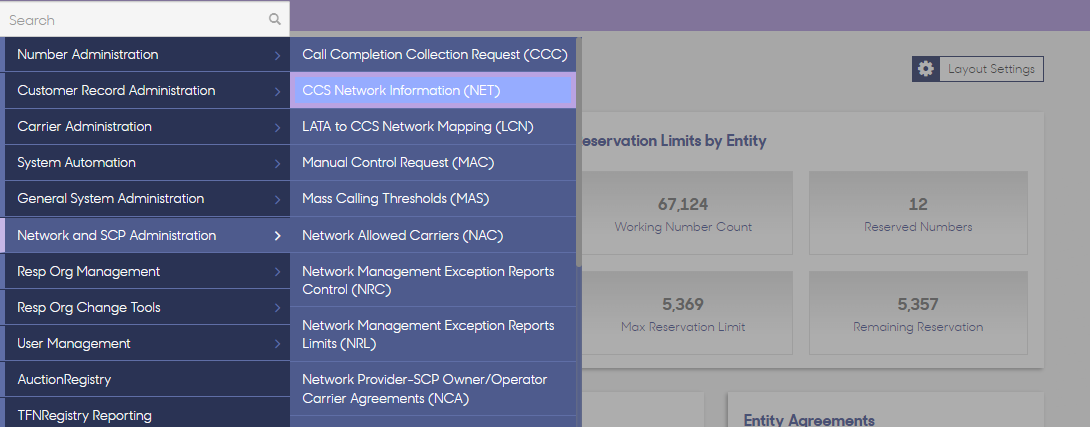Viewport: 1090px width, 427px height.
Task: Choose Network Allowed Carriers (NAC)
Action: coord(433,235)
